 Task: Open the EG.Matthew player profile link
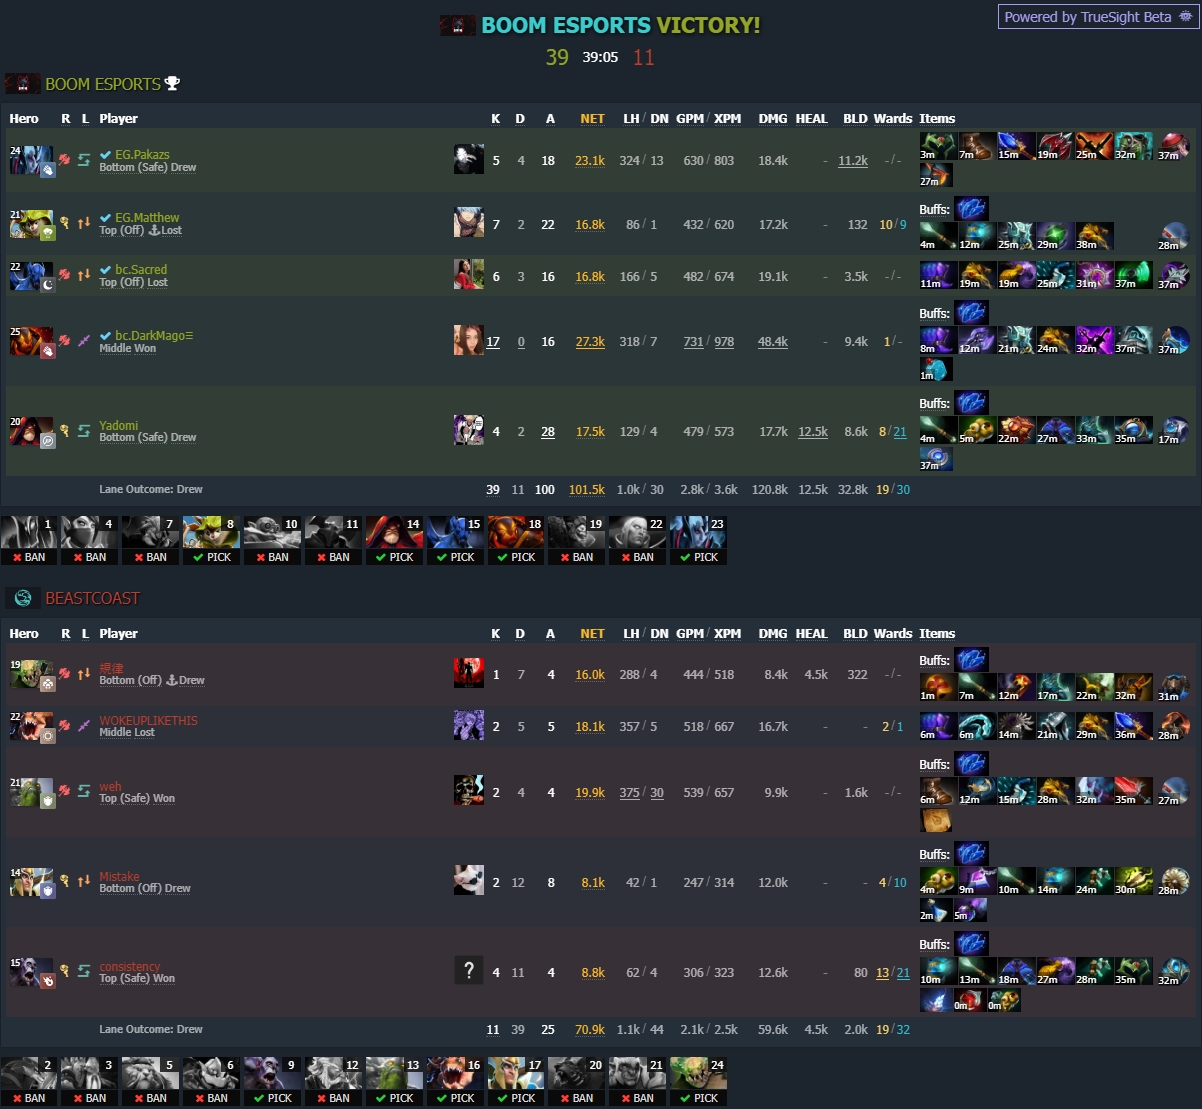(146, 217)
